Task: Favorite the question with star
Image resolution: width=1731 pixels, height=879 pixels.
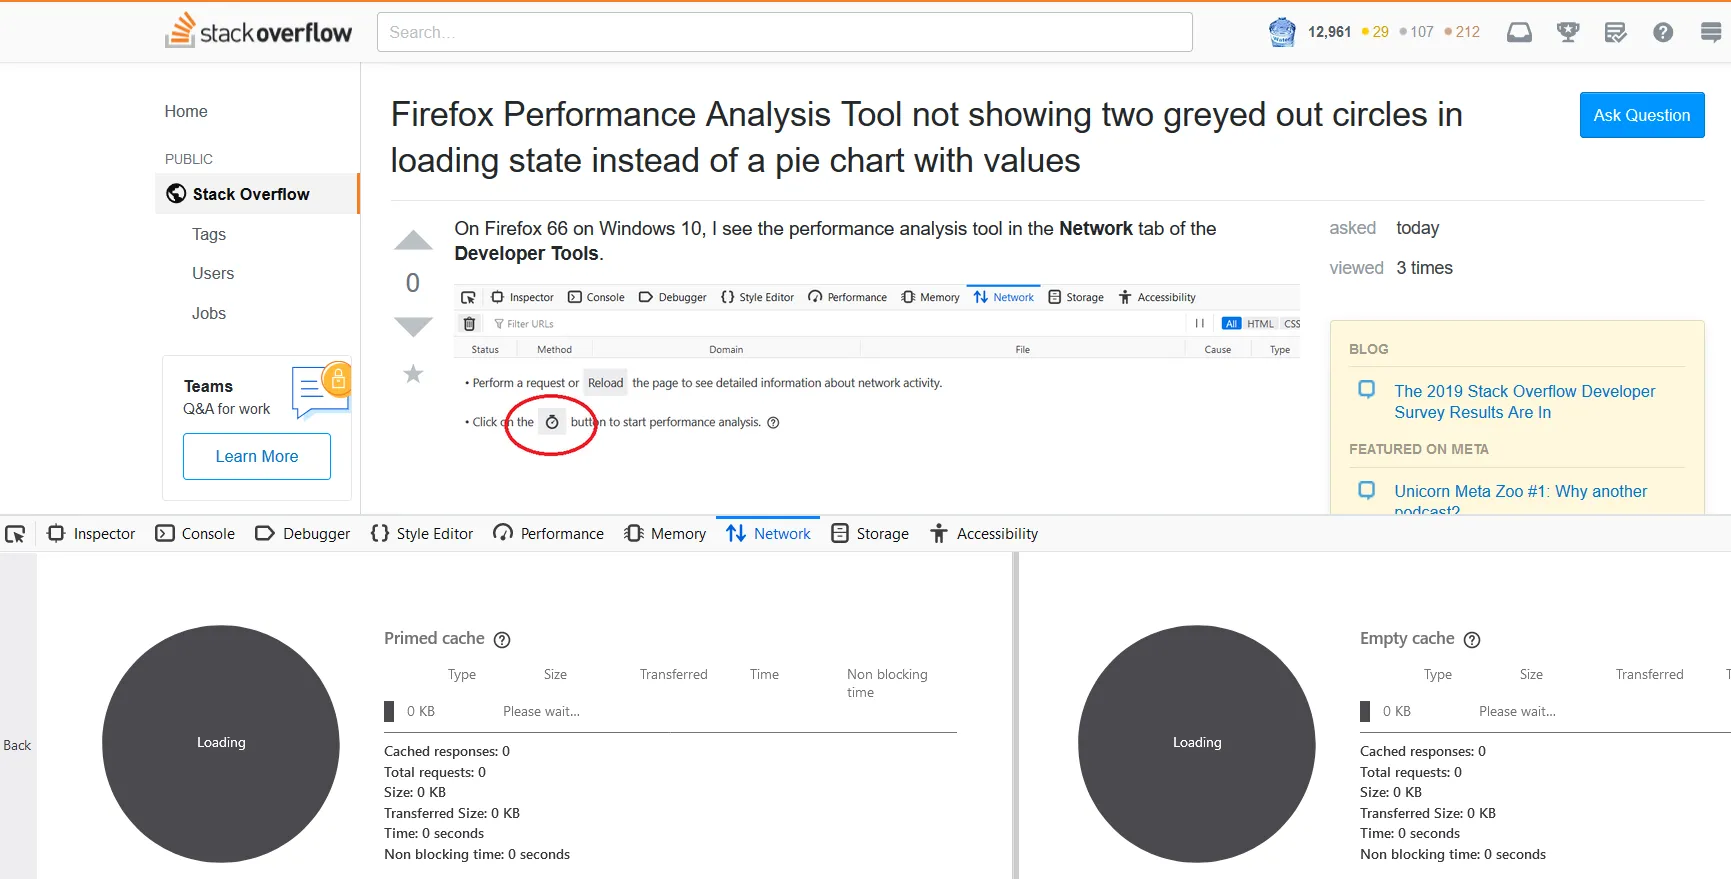Action: click(413, 374)
